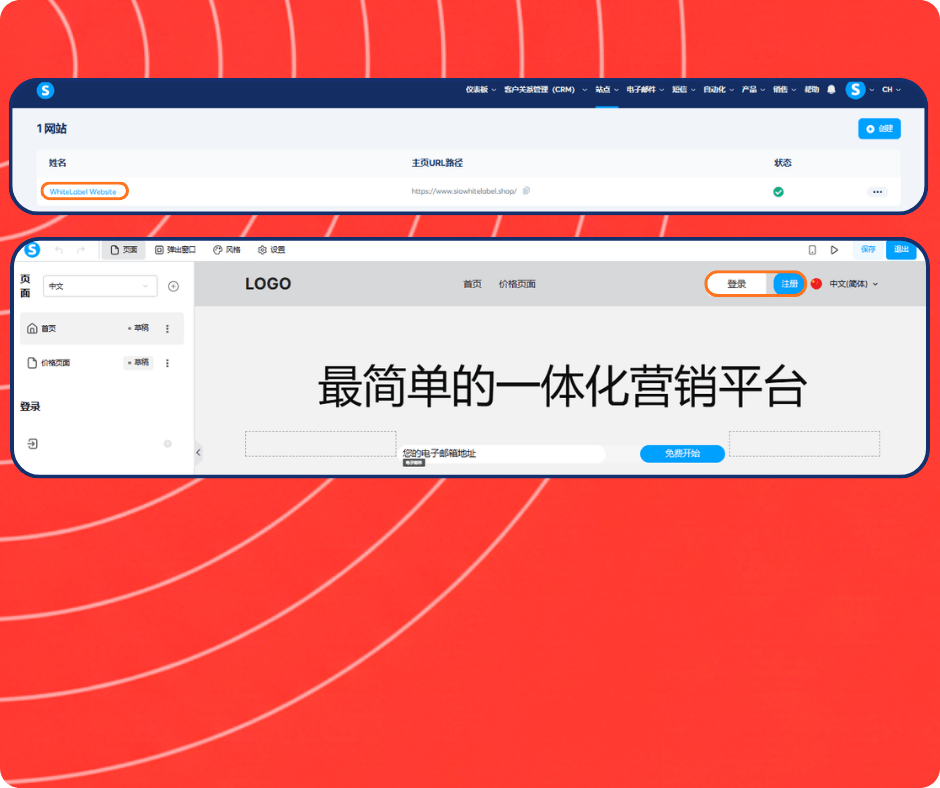Click the 姓名 column header
The image size is (940, 788).
pyautogui.click(x=58, y=163)
